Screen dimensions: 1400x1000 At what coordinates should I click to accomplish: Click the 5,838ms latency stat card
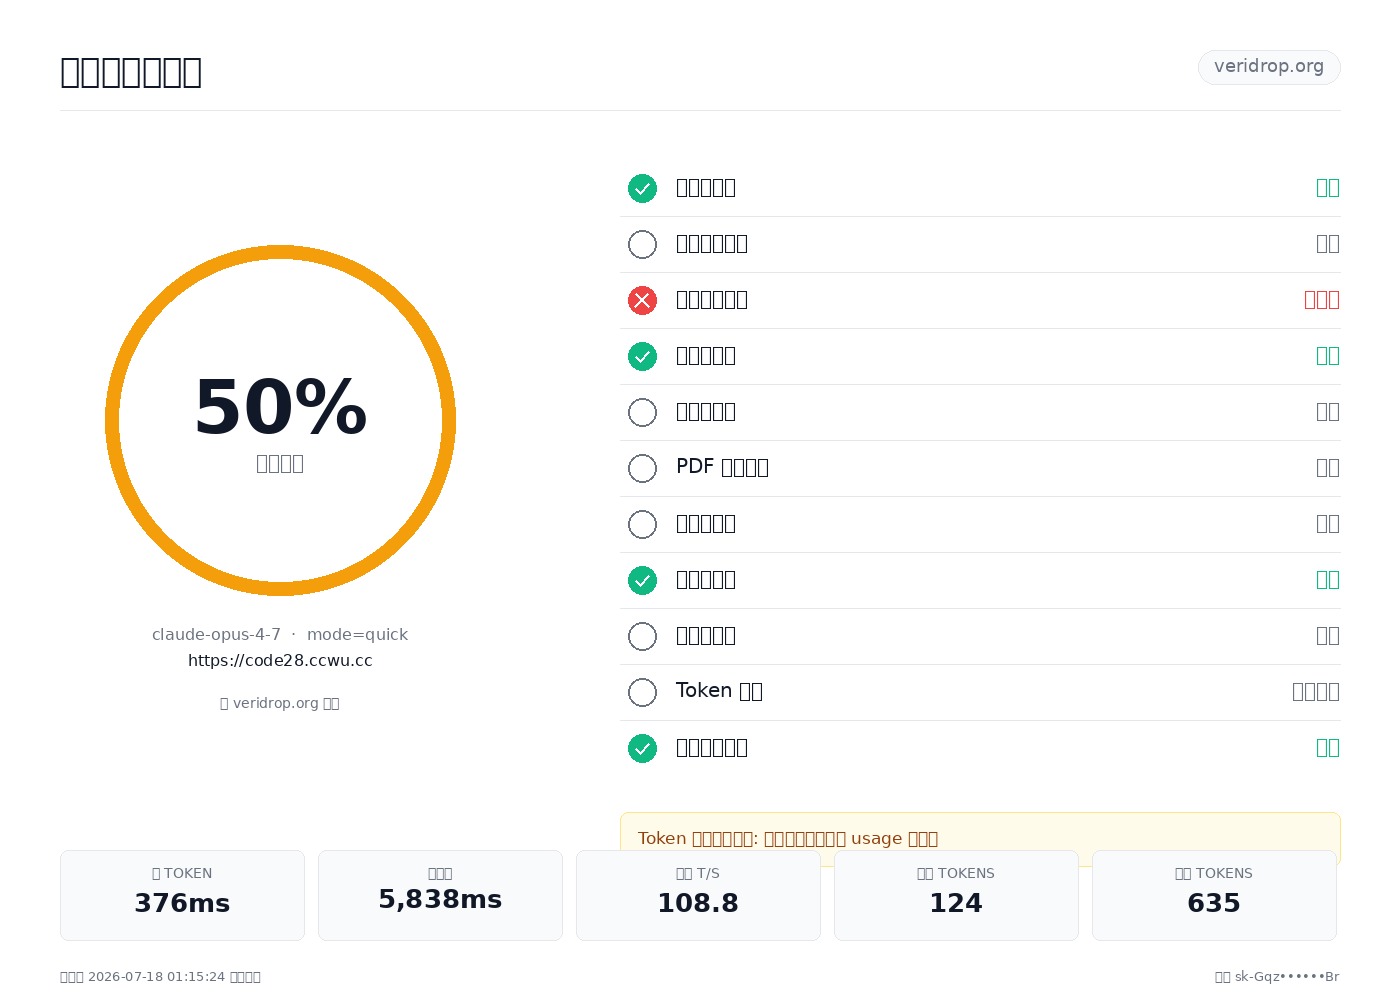tap(440, 895)
